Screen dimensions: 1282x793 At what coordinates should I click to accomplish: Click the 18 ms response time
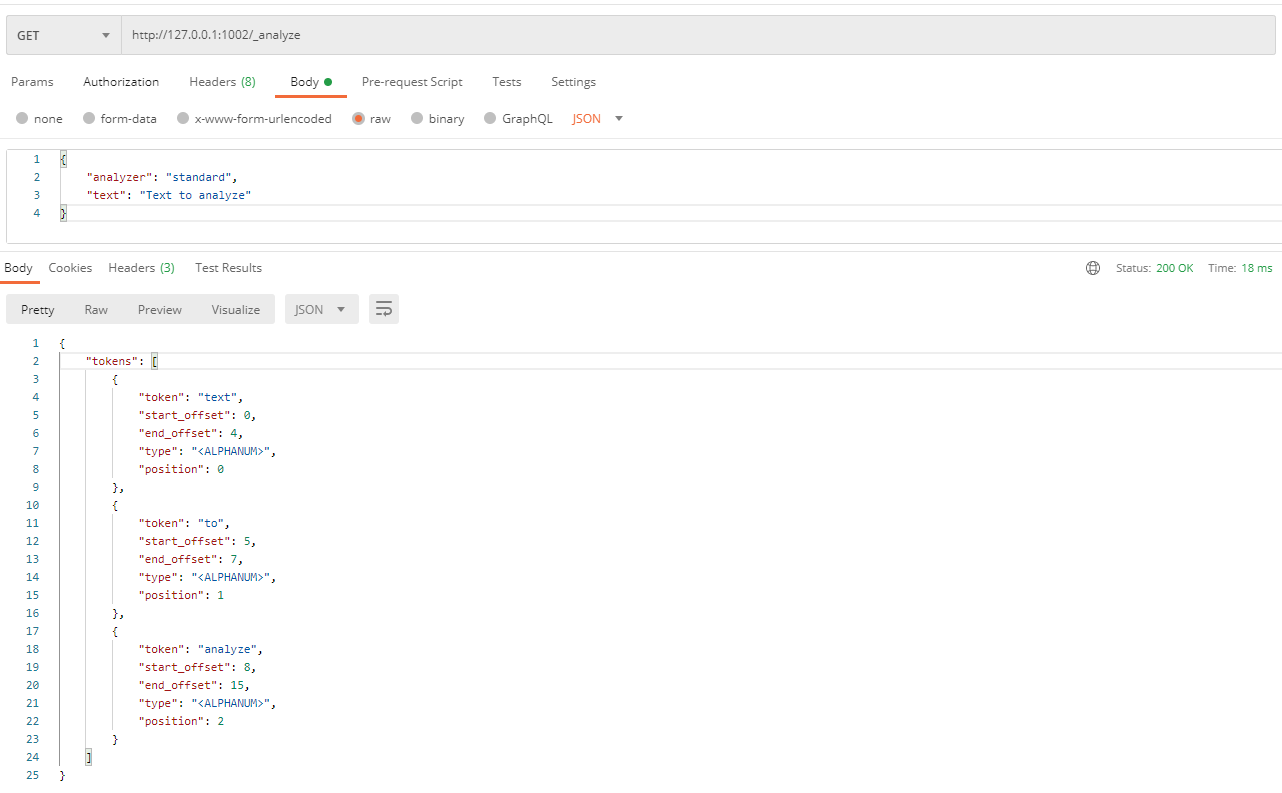coord(1257,268)
